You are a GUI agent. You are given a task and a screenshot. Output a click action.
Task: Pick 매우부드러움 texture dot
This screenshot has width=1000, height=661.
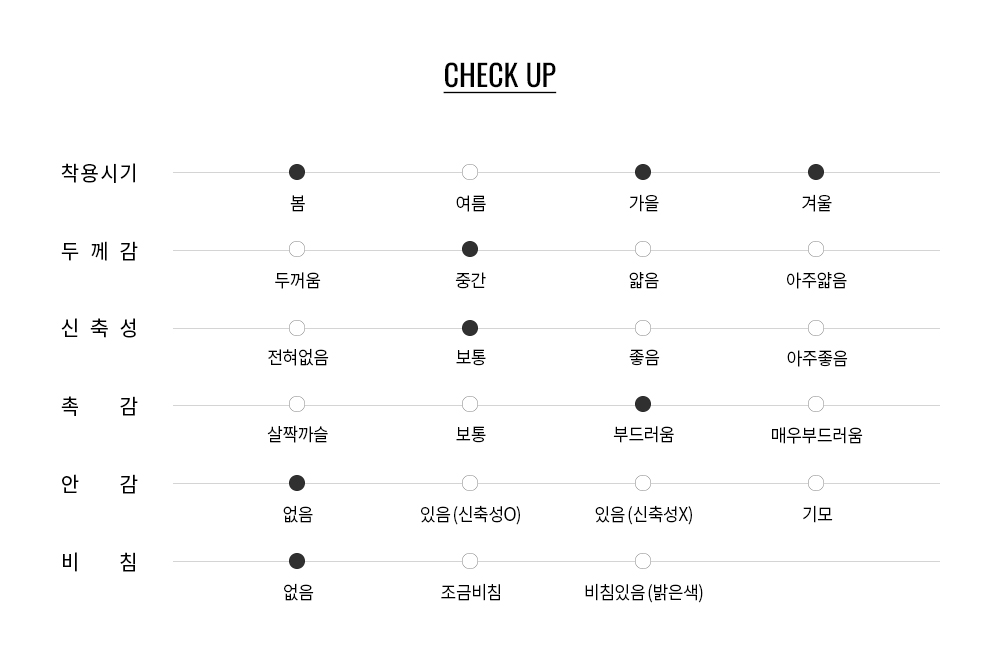click(816, 404)
